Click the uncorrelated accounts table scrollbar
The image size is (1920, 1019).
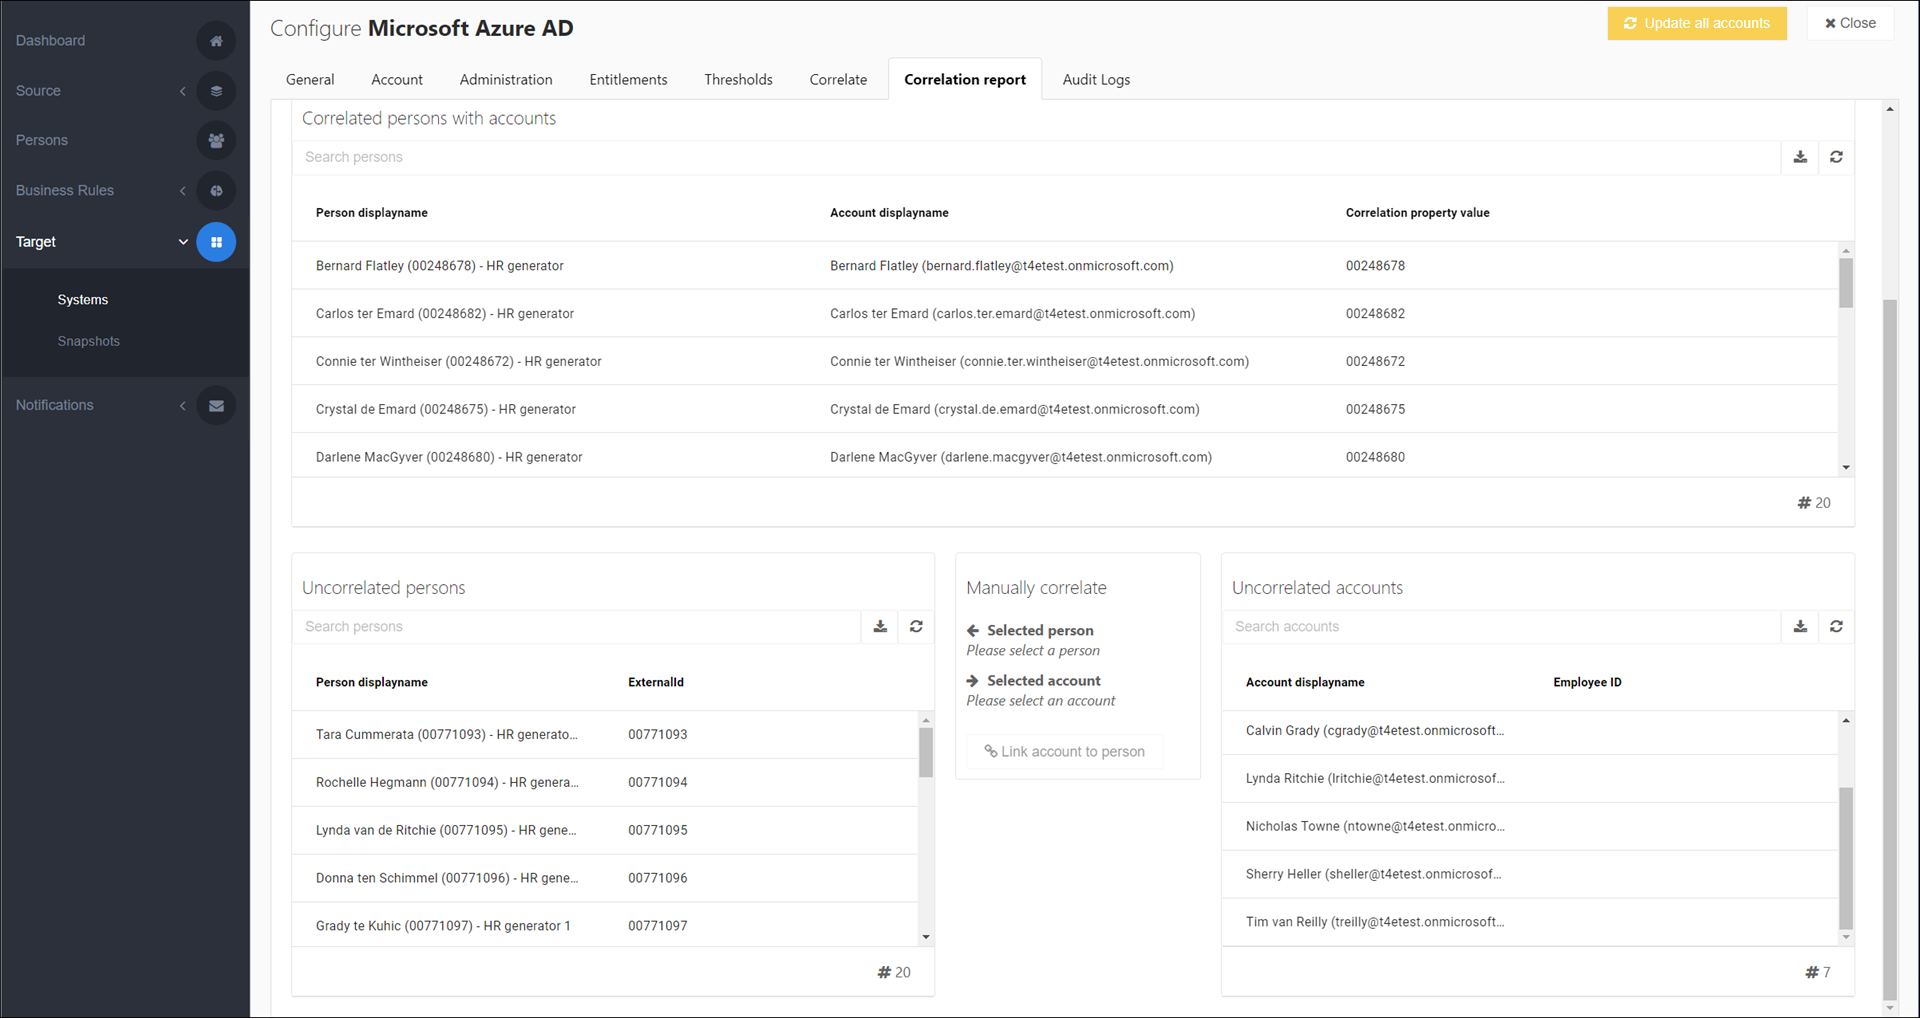pos(1846,859)
